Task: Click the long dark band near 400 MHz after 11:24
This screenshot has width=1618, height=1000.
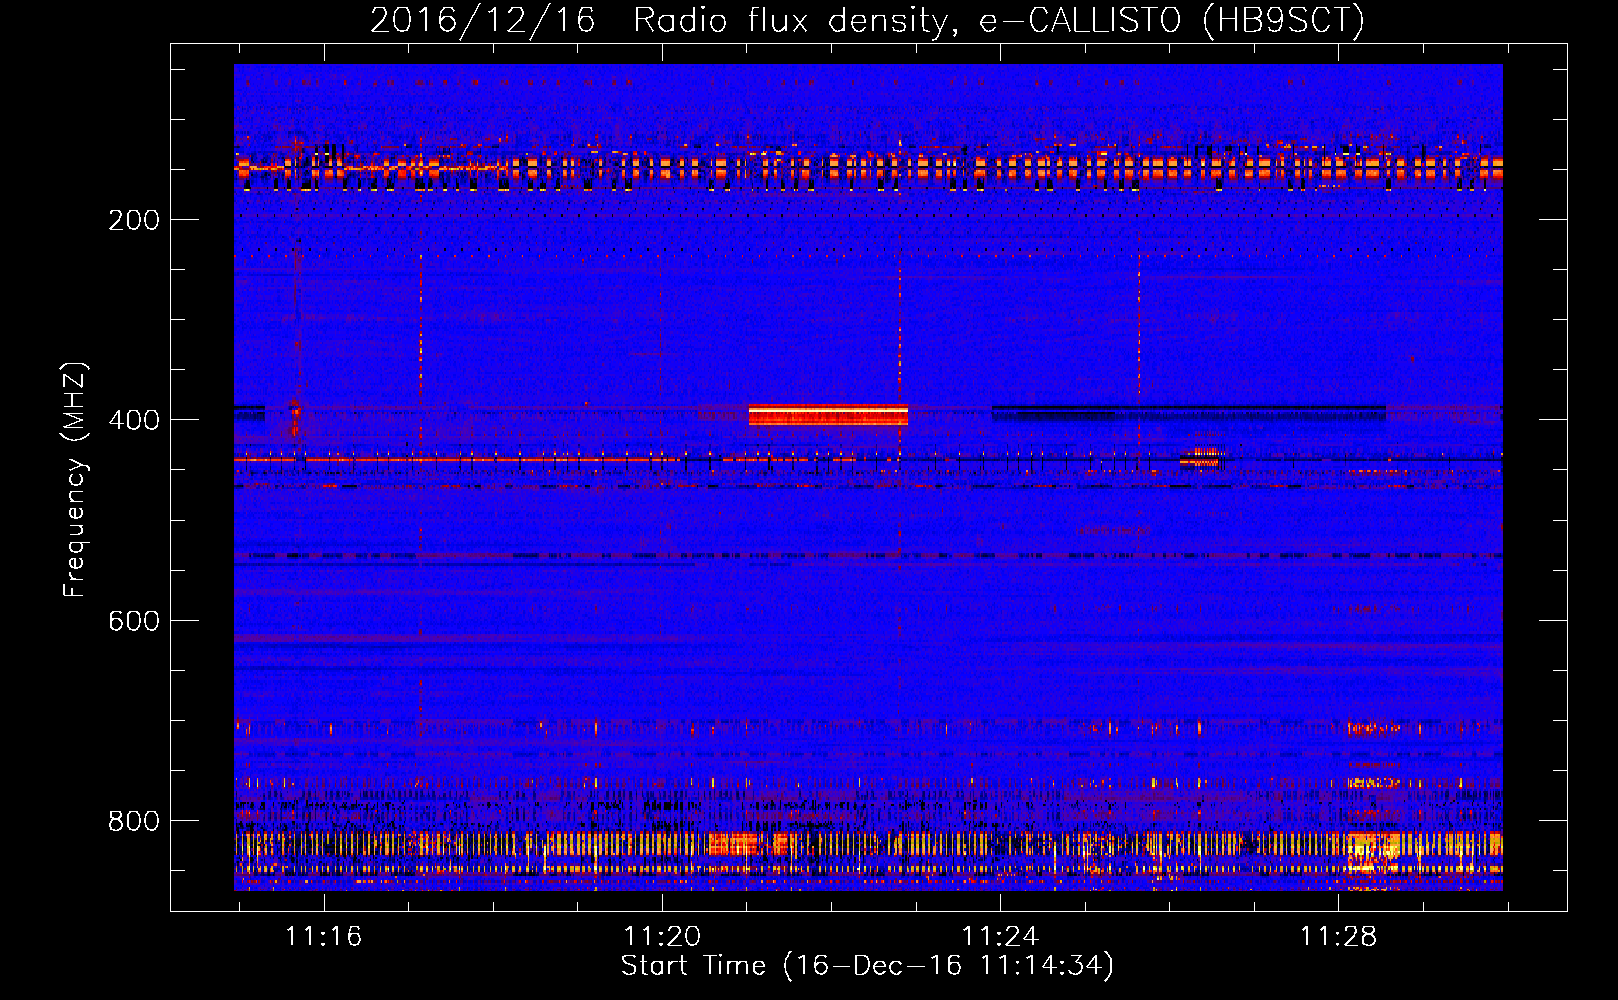Action: pyautogui.click(x=1189, y=412)
